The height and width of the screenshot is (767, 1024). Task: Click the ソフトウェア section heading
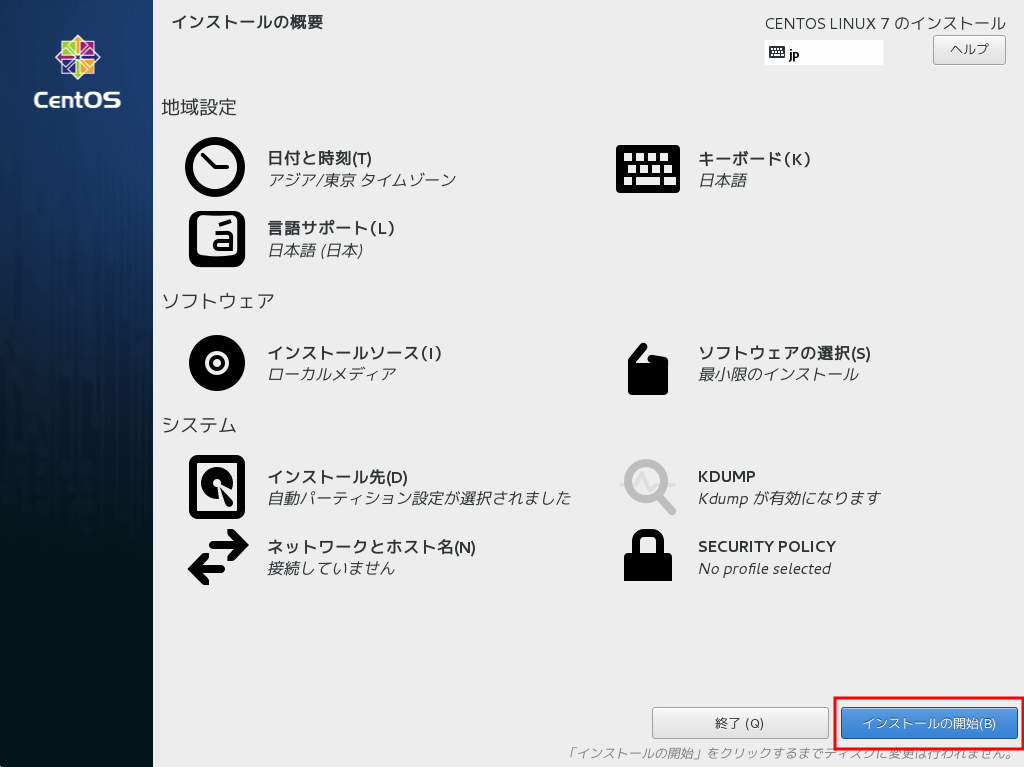pyautogui.click(x=218, y=301)
